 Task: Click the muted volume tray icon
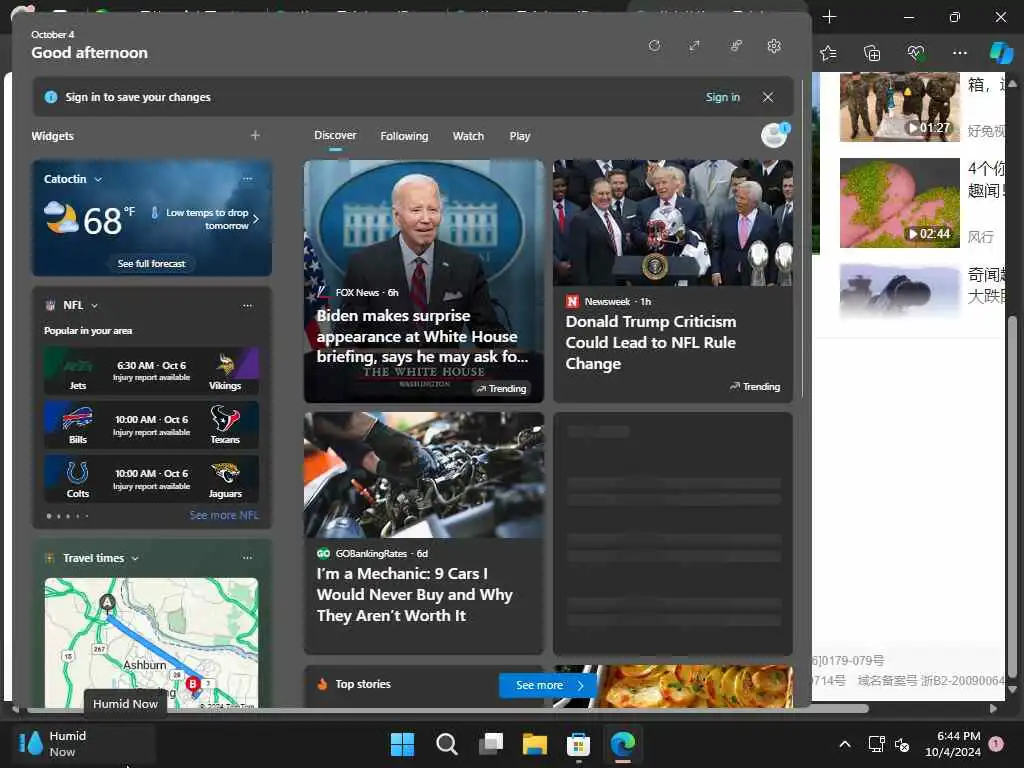click(902, 744)
